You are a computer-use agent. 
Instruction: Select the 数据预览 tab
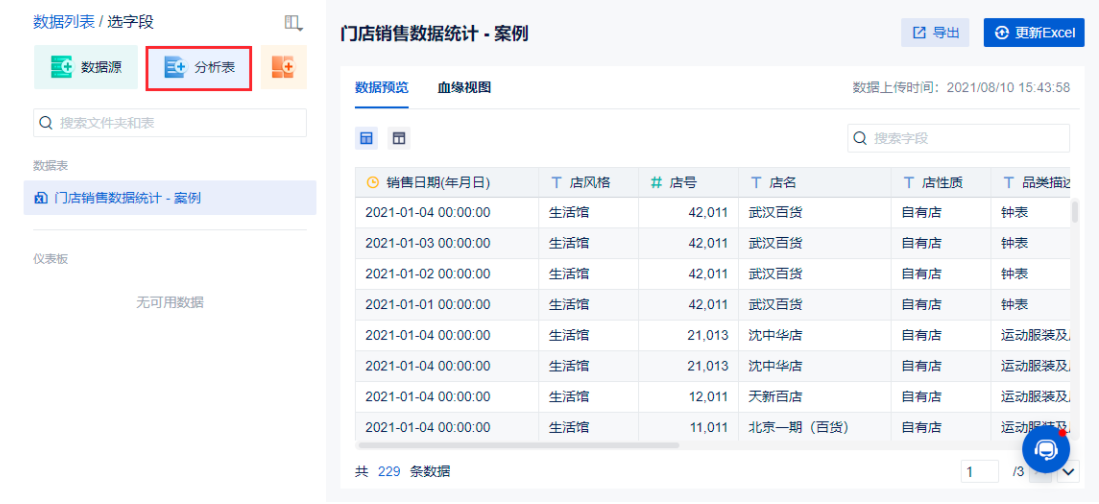point(381,88)
